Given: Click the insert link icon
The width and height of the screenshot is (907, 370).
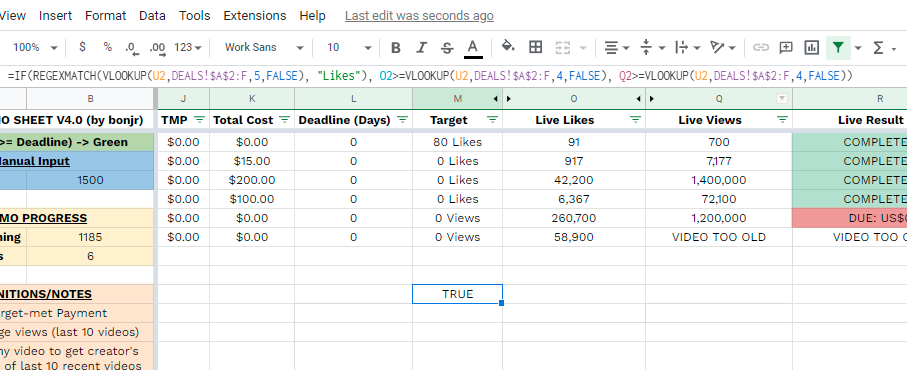Looking at the screenshot, I should click(x=760, y=47).
